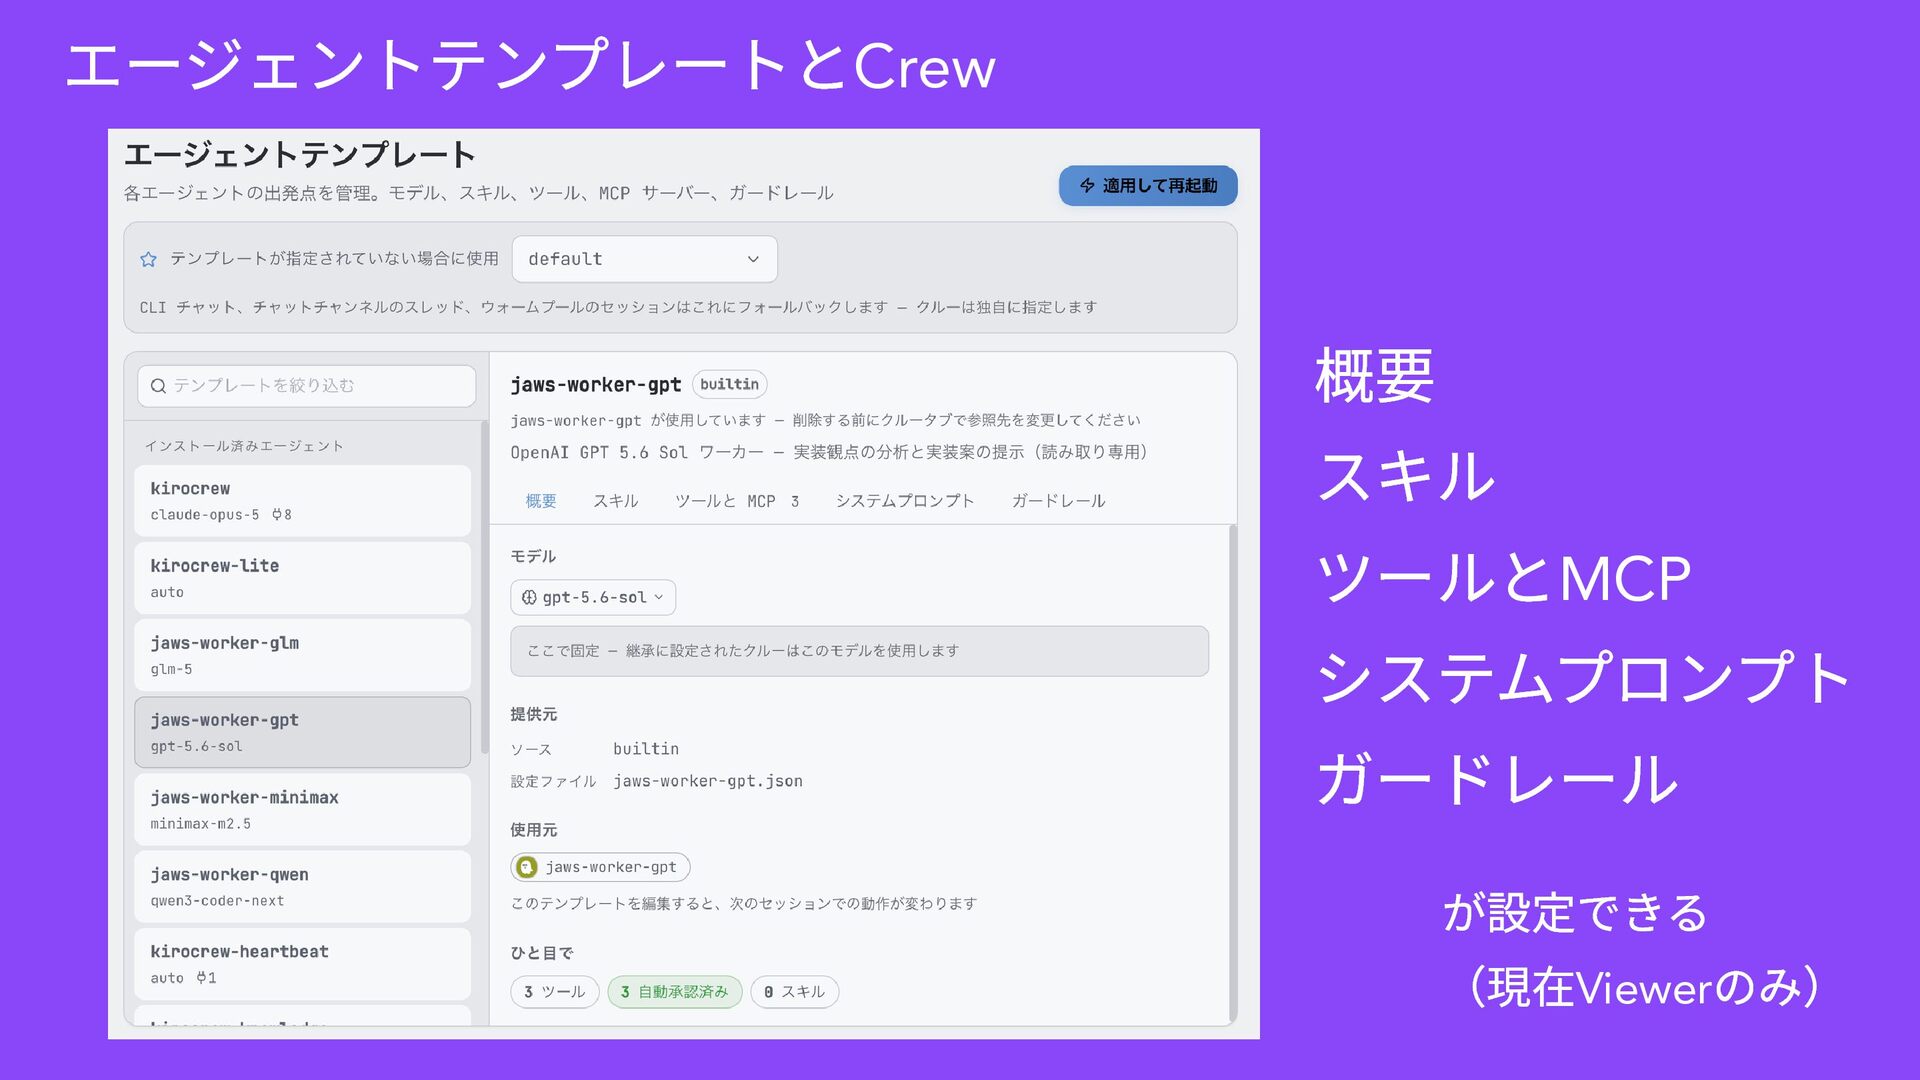Screen dimensions: 1920x1080
Task: Switch to the 概要 tab
Action: (x=541, y=501)
